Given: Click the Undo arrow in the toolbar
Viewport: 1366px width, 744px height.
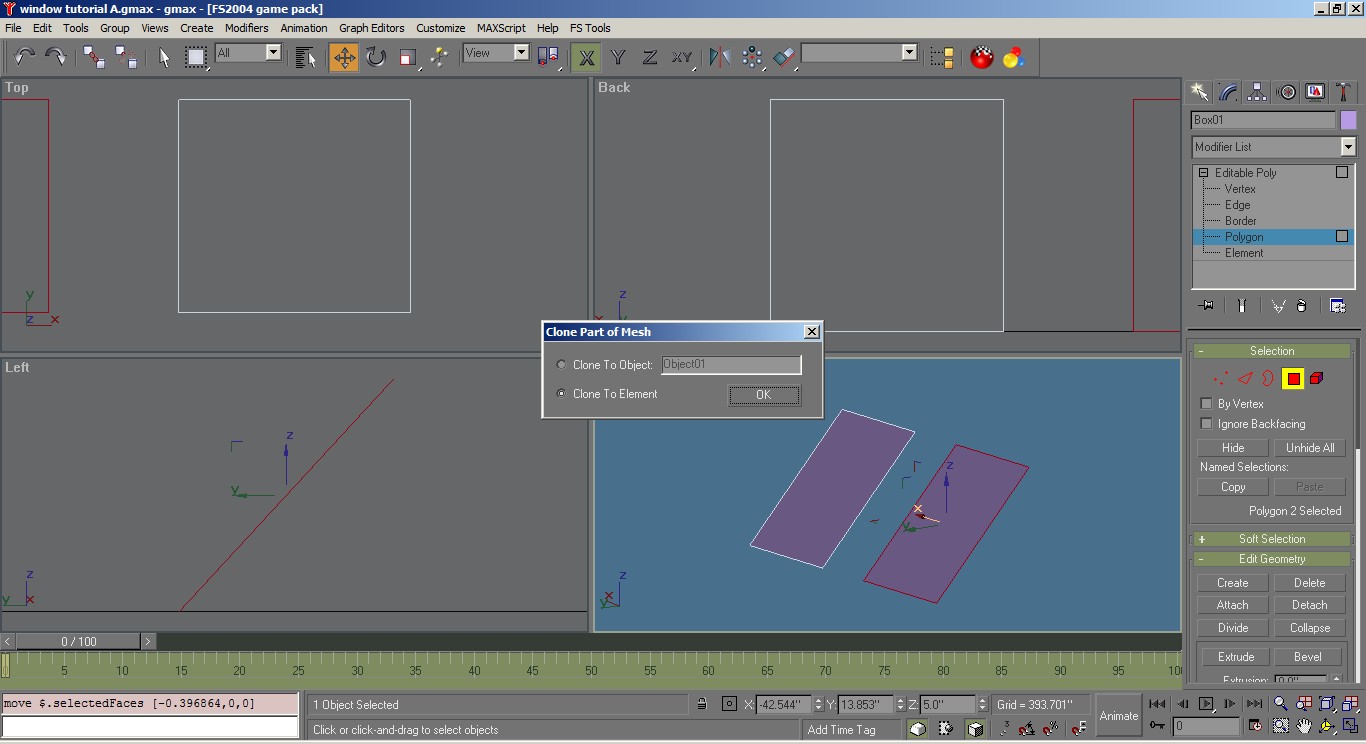Looking at the screenshot, I should click(24, 57).
